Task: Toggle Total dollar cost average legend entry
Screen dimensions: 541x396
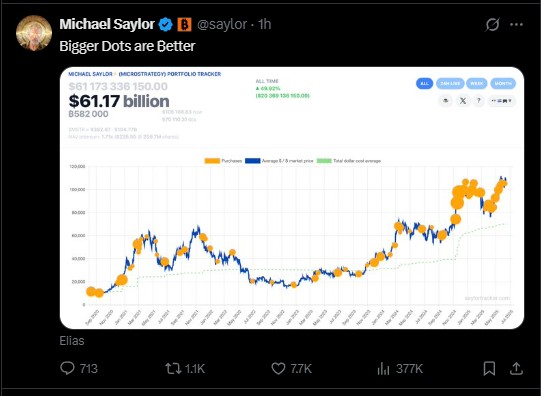Action: click(x=349, y=161)
